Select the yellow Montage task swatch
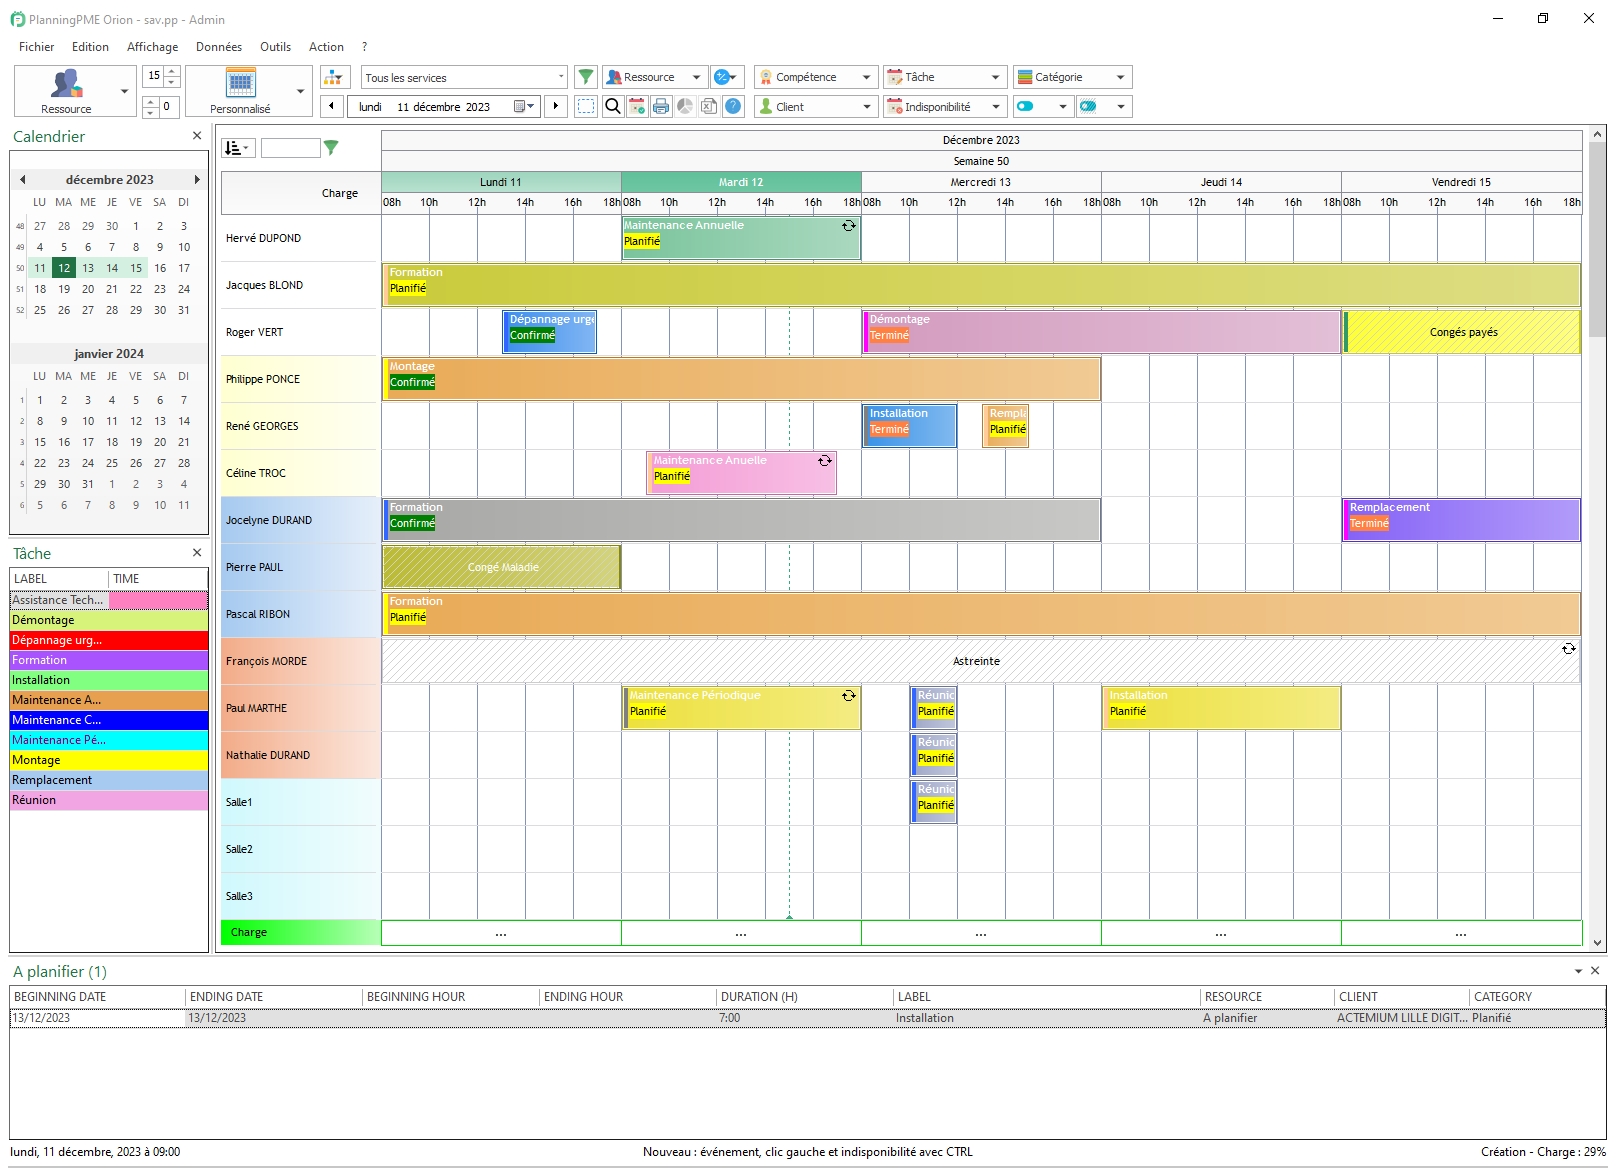 coord(109,760)
